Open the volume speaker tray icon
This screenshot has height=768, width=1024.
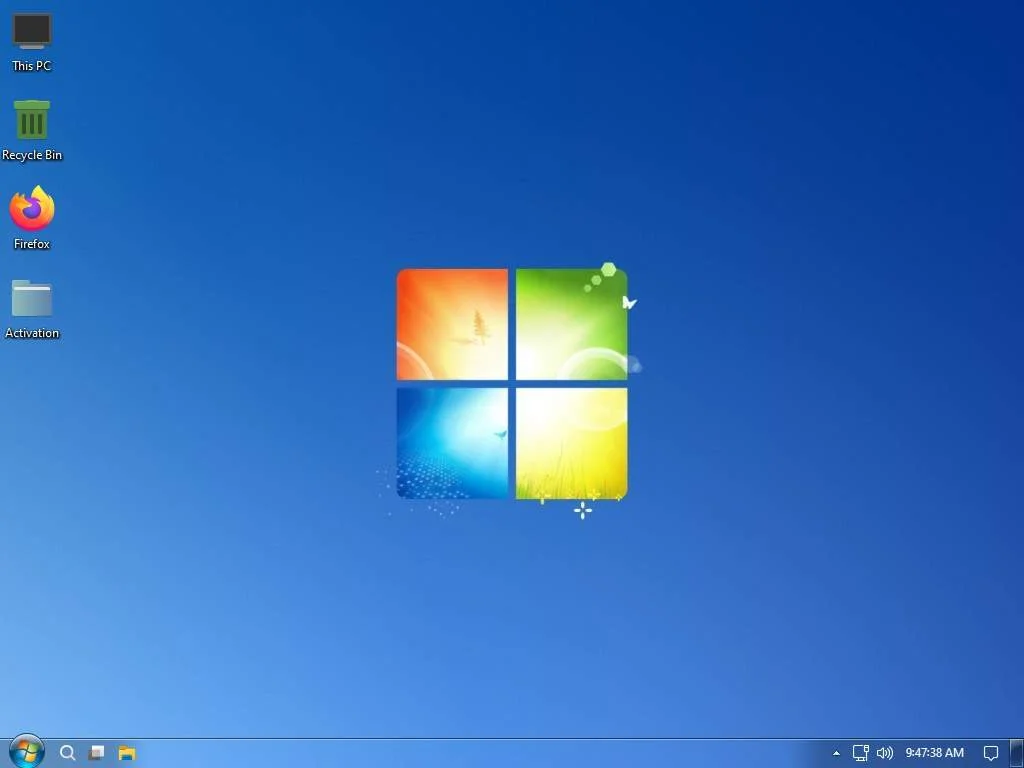[884, 753]
